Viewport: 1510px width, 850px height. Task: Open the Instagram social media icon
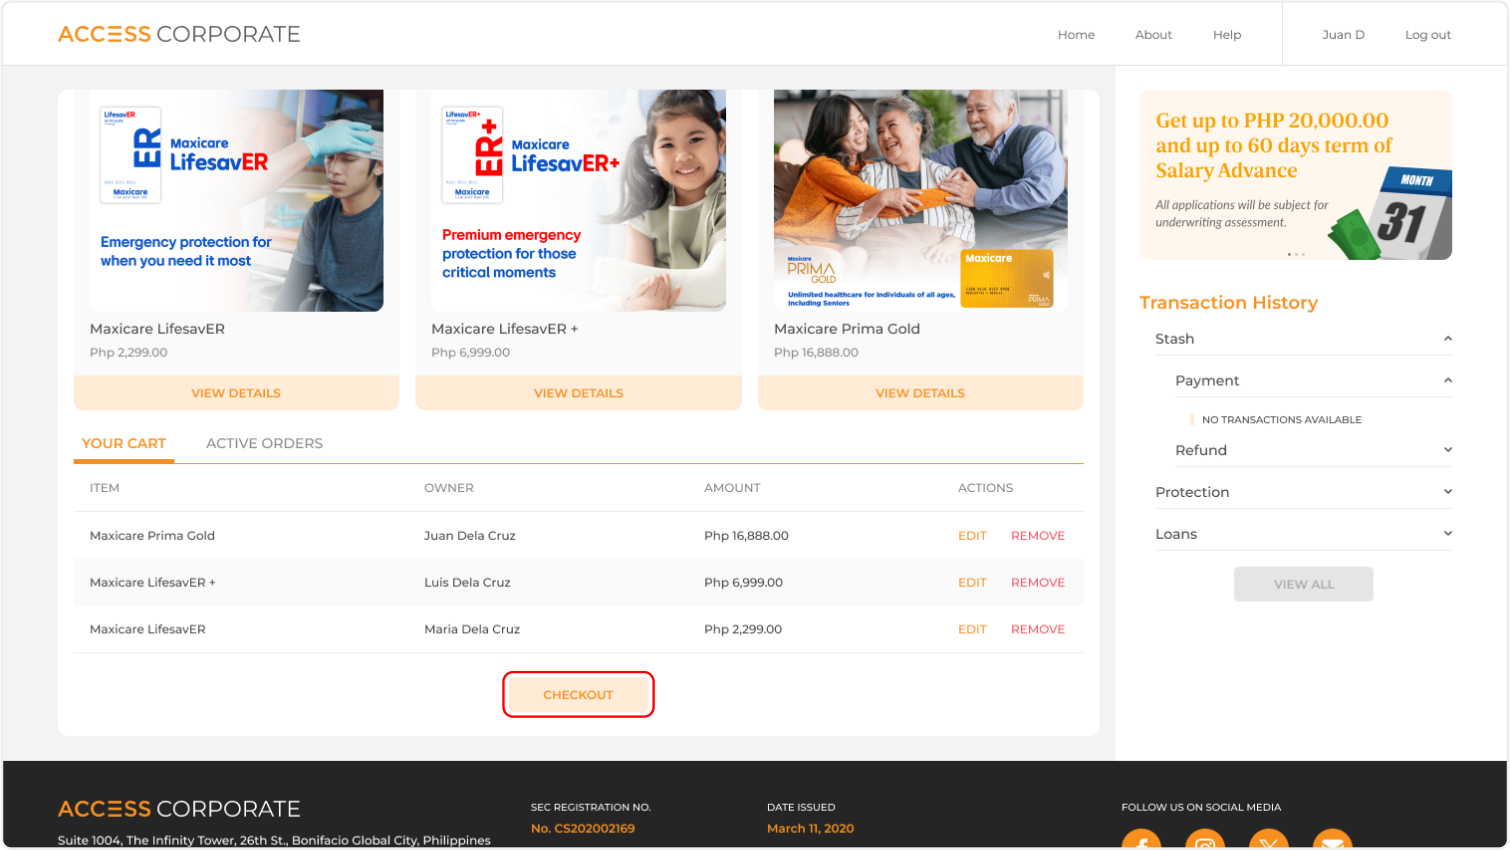(1205, 839)
